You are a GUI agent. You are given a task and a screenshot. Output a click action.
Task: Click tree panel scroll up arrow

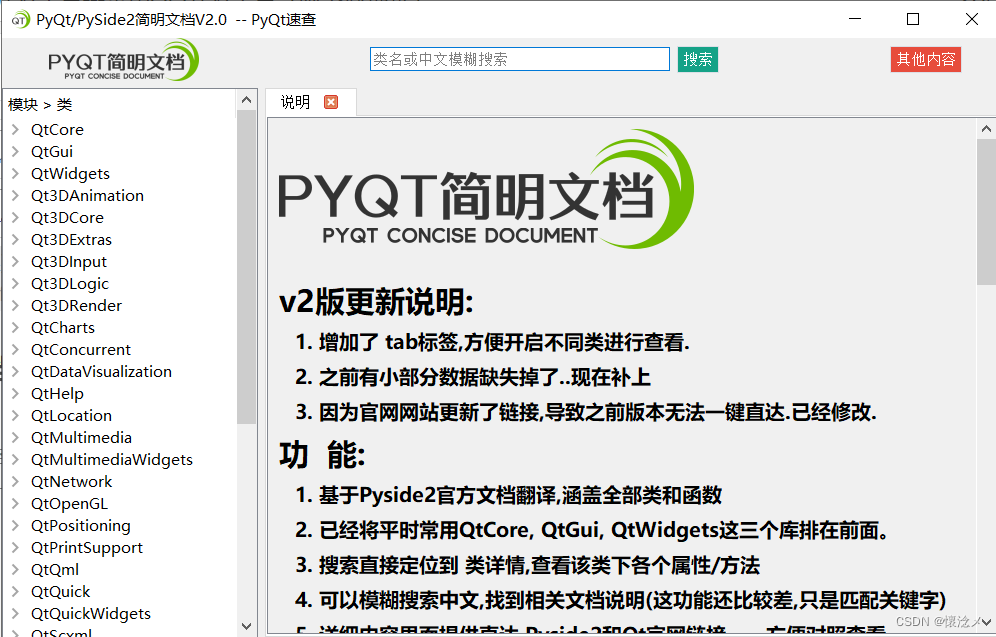(246, 100)
